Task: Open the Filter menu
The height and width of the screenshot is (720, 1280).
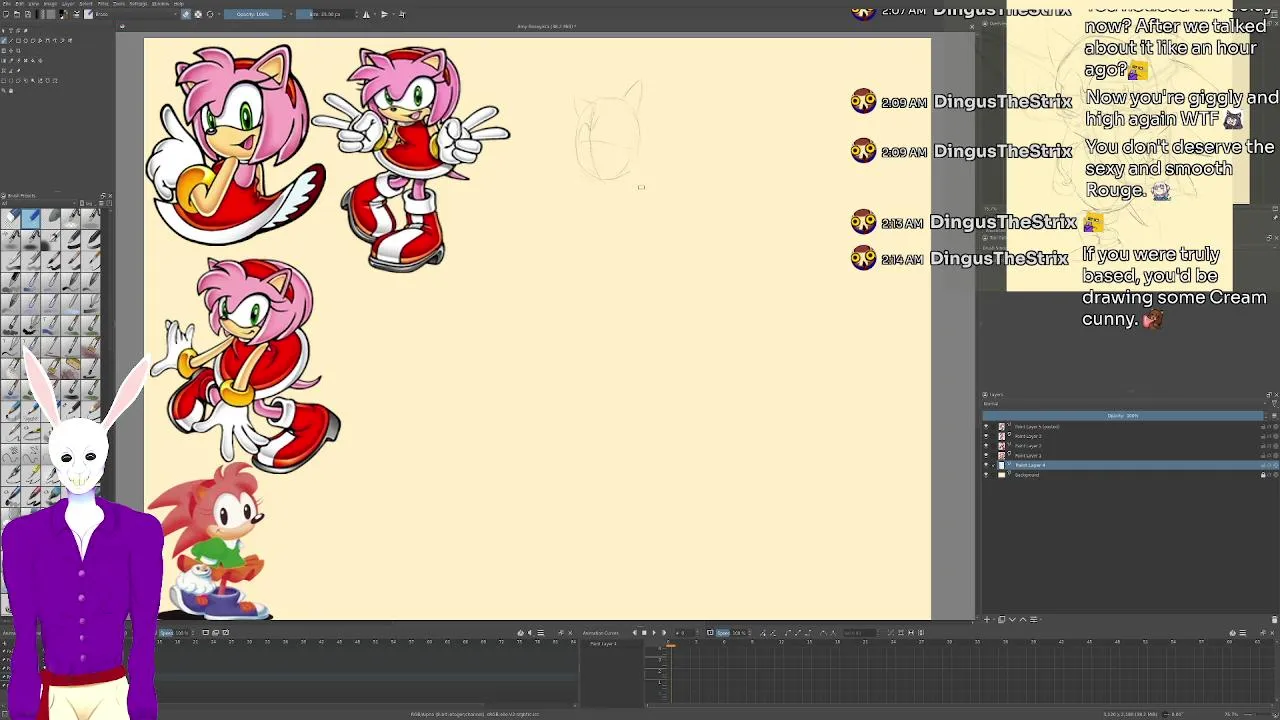Action: tap(103, 4)
